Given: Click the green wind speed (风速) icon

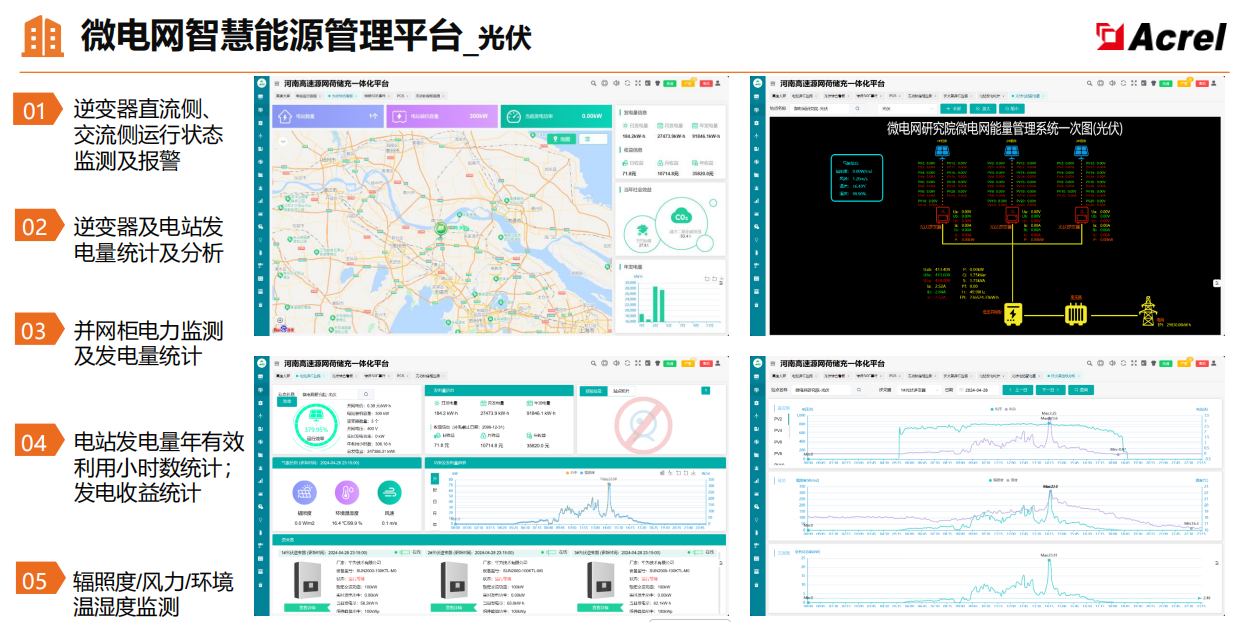Looking at the screenshot, I should click(x=390, y=492).
